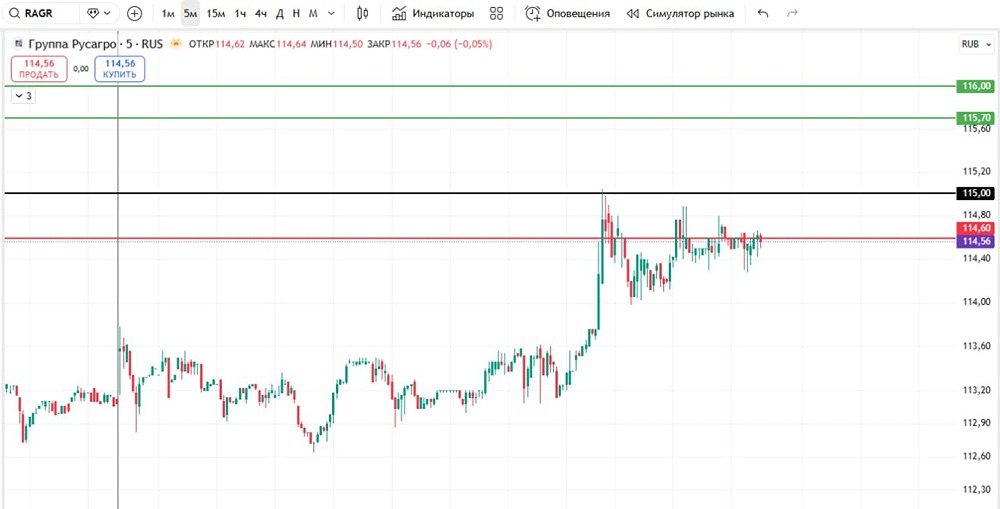This screenshot has height=509, width=1000.
Task: Click the 112,30 price scale label
Action: tap(978, 489)
